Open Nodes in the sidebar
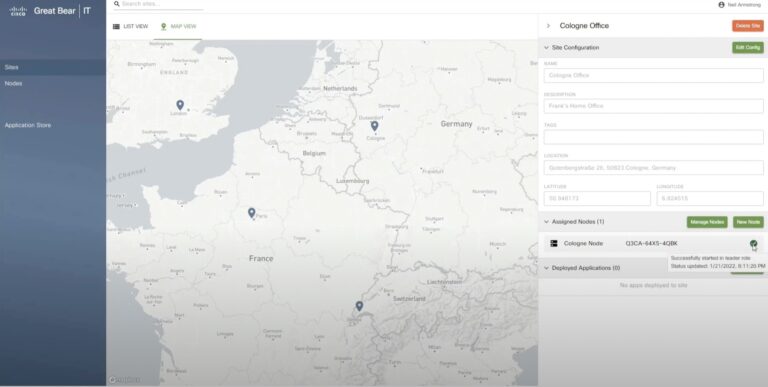The height and width of the screenshot is (387, 768). [13, 83]
